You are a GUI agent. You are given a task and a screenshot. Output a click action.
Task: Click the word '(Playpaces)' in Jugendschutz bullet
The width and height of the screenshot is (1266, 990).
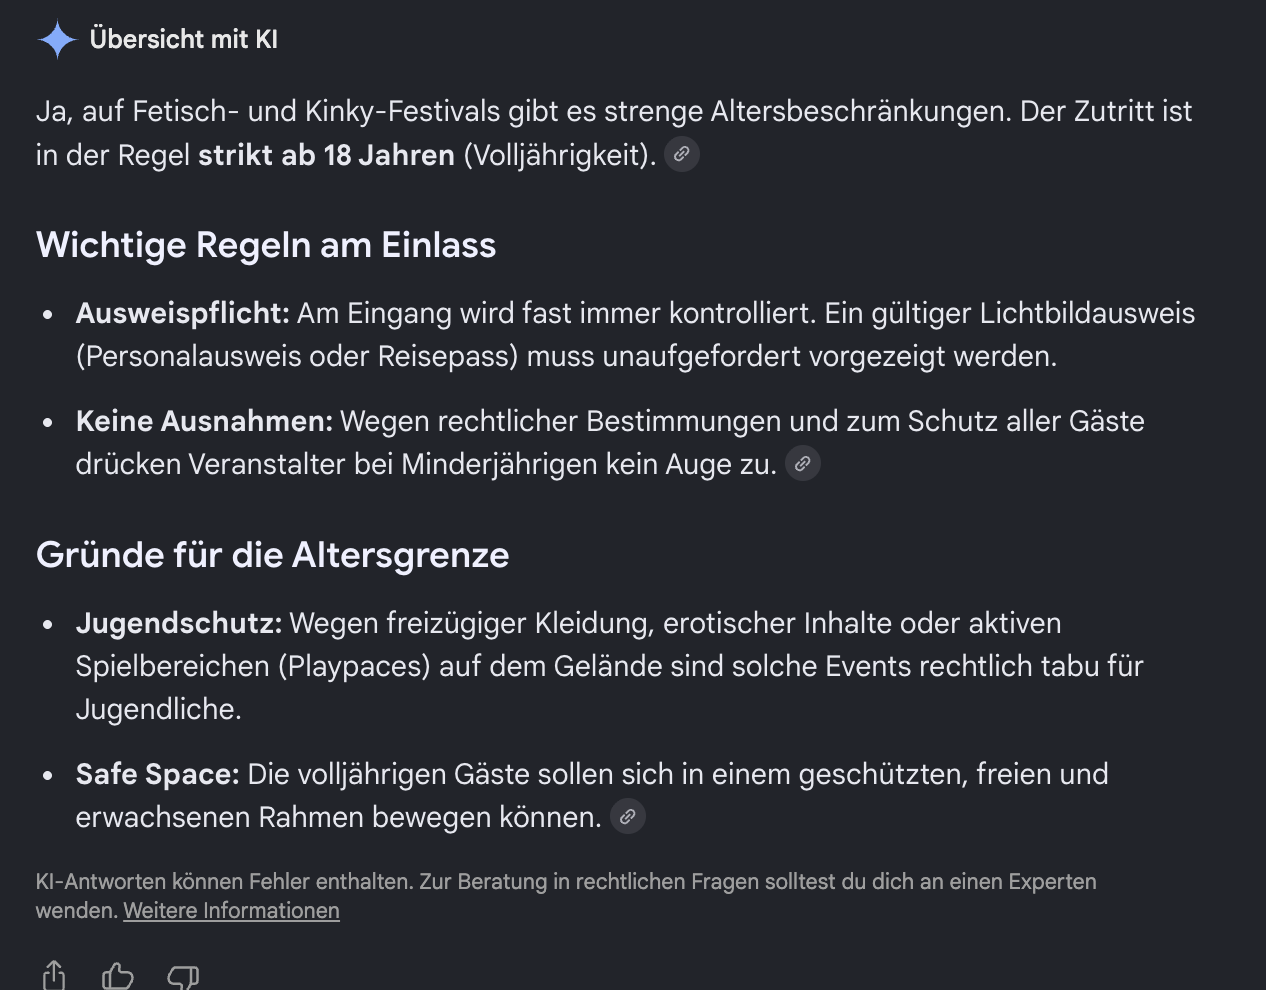point(354,666)
